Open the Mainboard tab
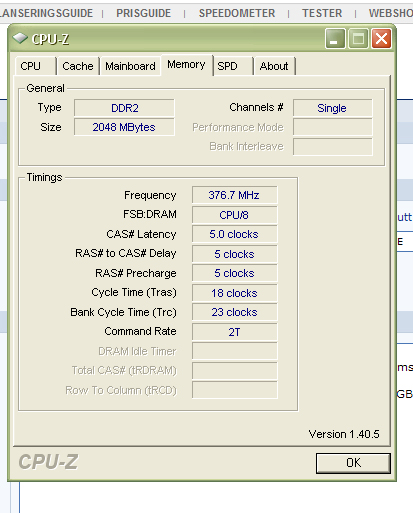Screen dimensions: 413x513 click(130, 66)
